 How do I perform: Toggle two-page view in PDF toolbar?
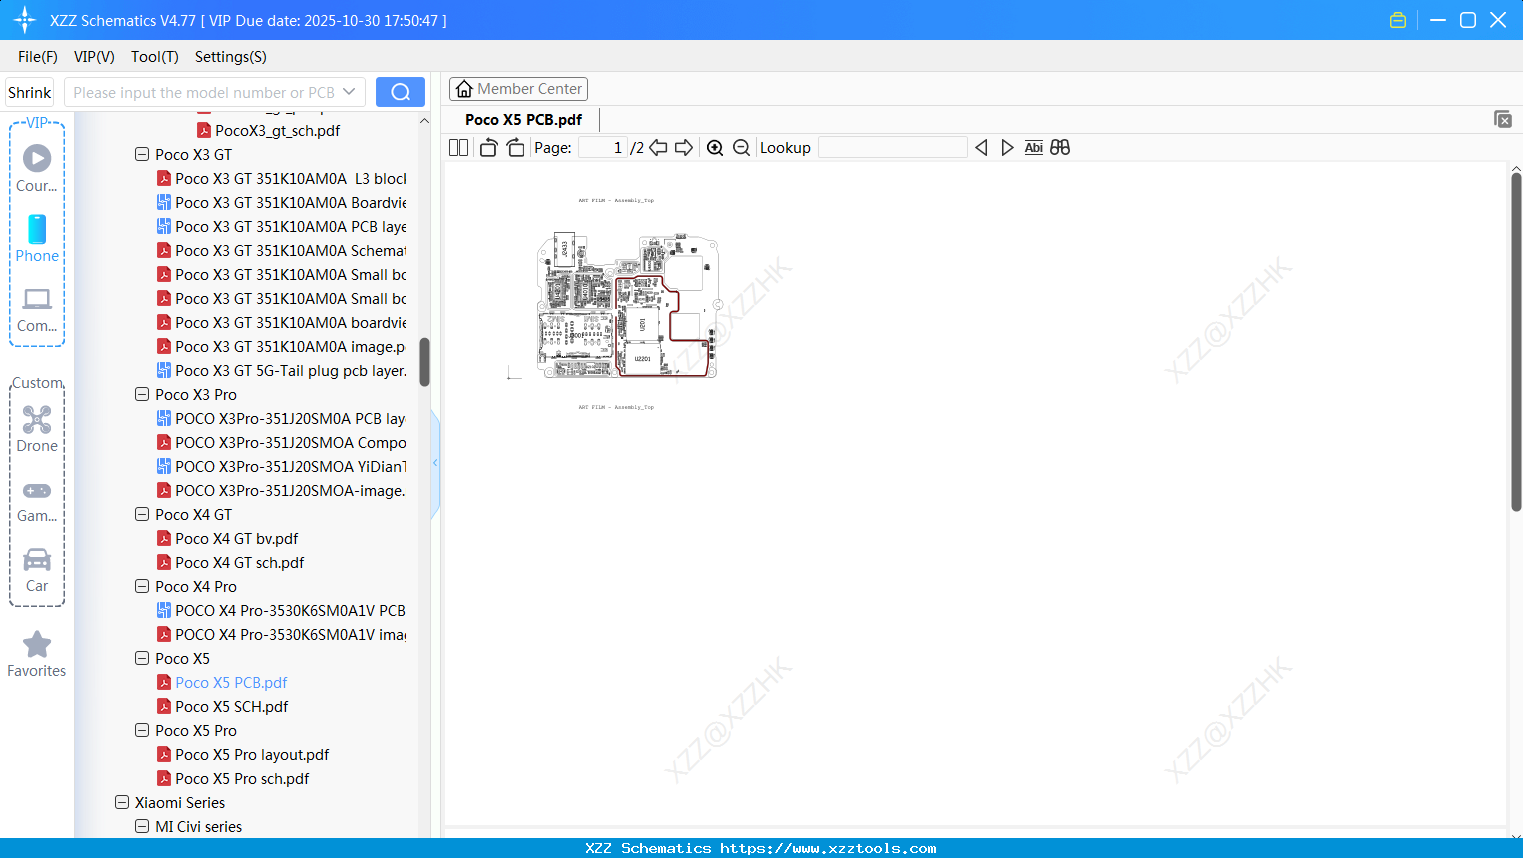(x=459, y=148)
